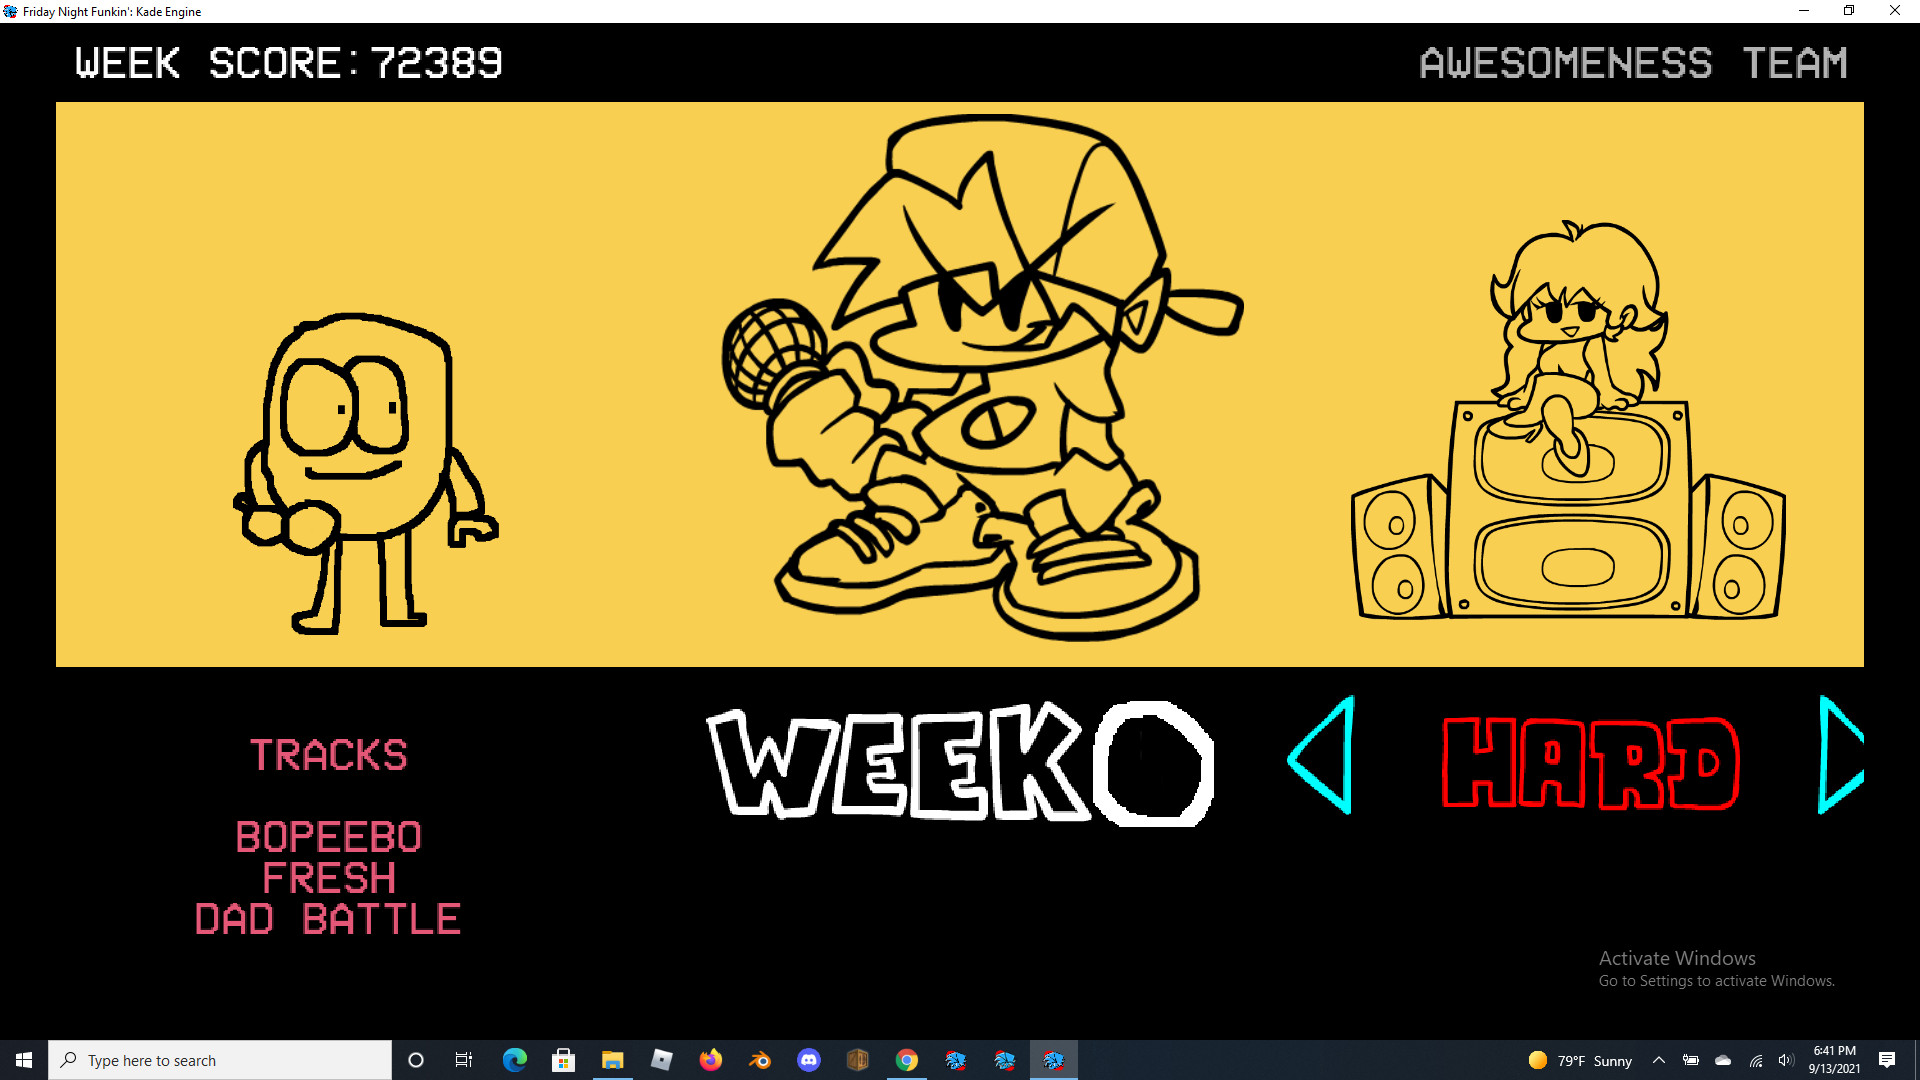Open Discord from the taskbar
The height and width of the screenshot is (1080, 1920).
(x=809, y=1060)
